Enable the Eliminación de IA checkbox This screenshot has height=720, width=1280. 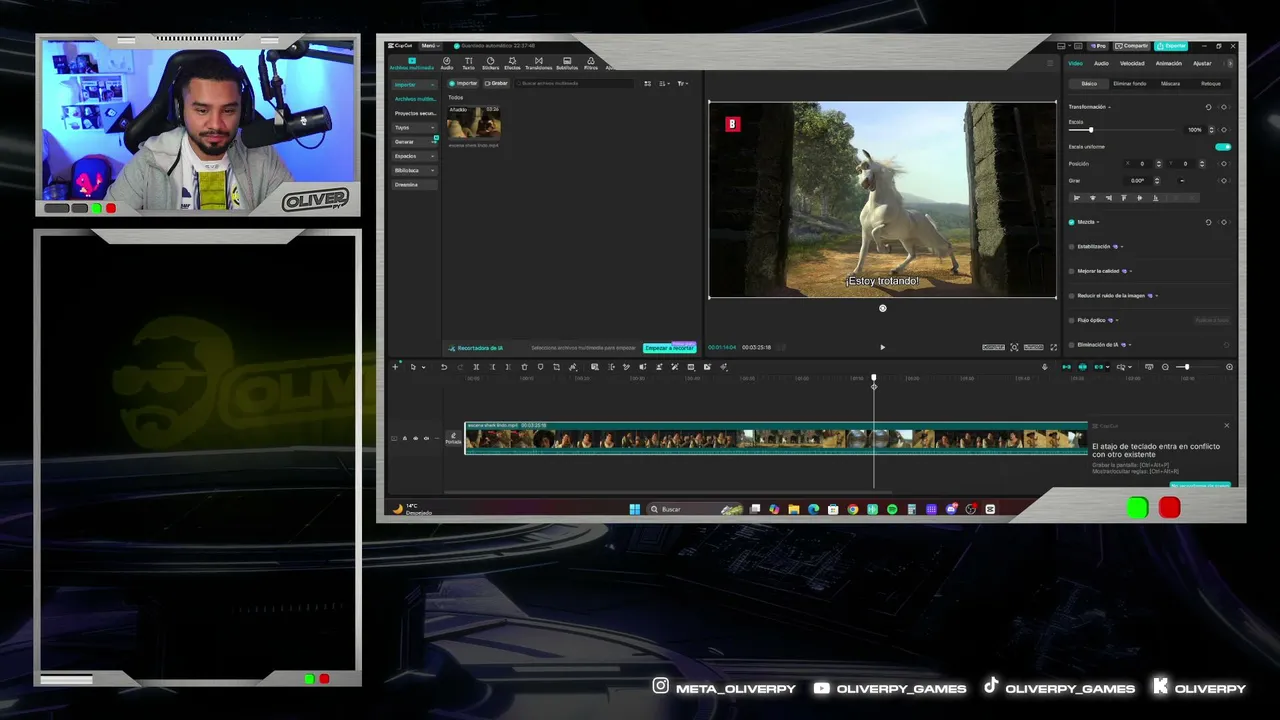1072,345
